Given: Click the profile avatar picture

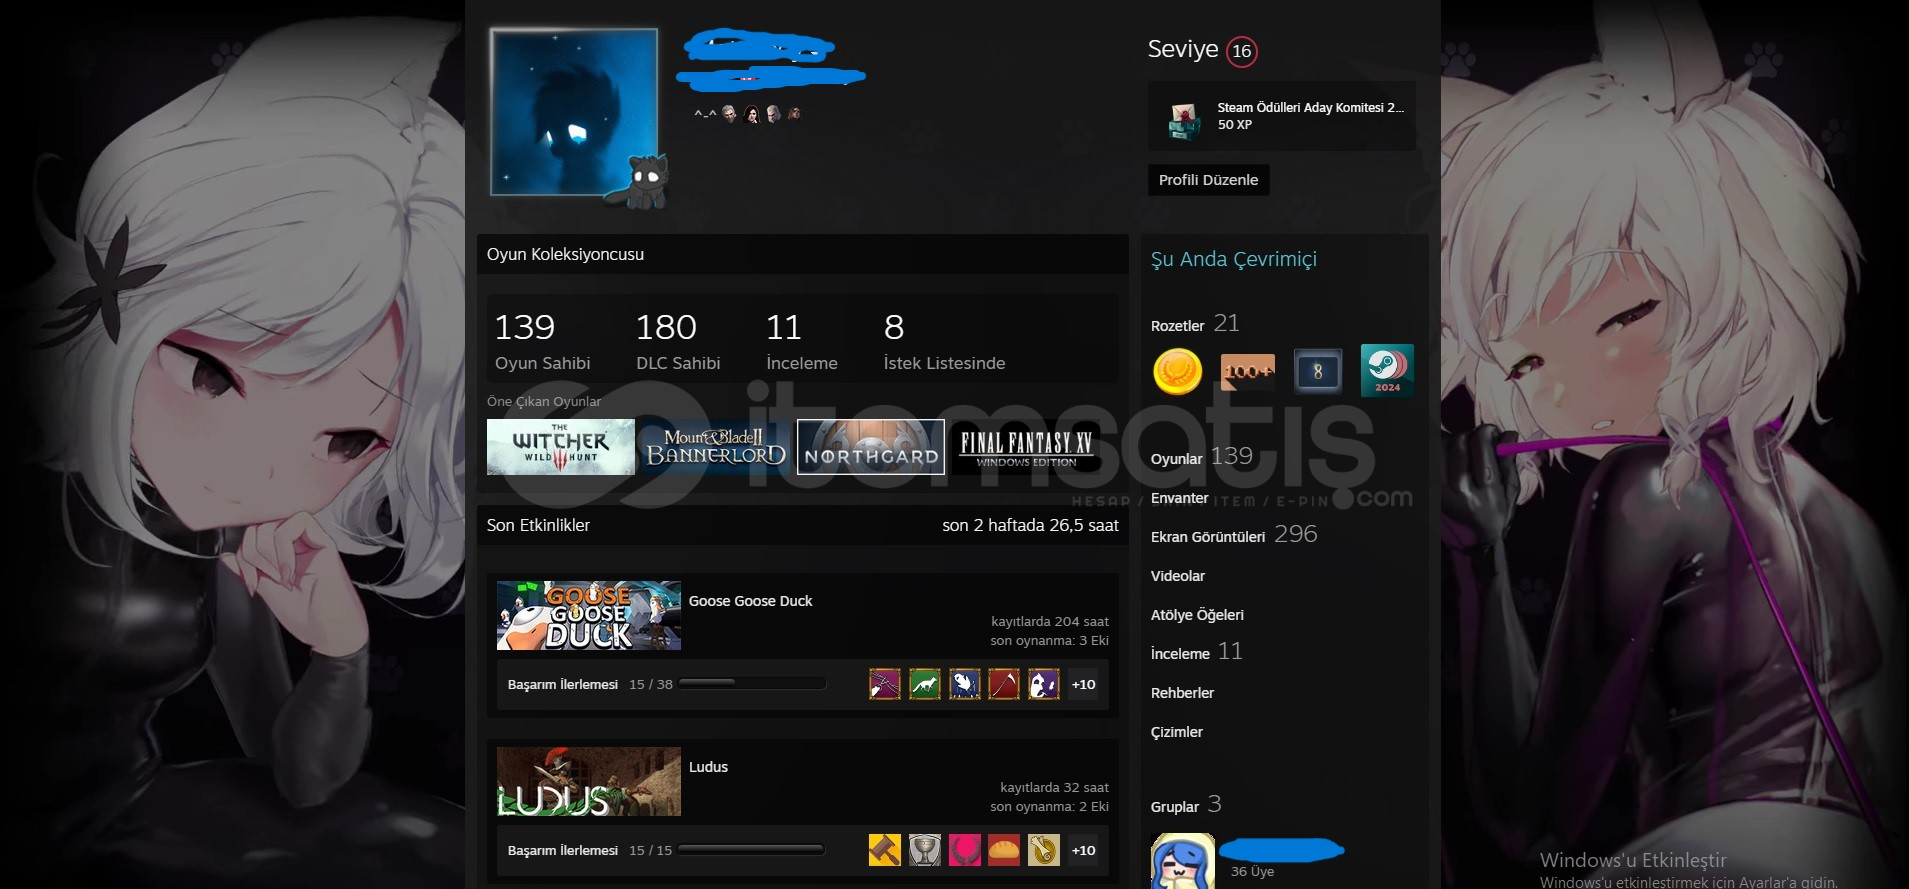Looking at the screenshot, I should (574, 112).
